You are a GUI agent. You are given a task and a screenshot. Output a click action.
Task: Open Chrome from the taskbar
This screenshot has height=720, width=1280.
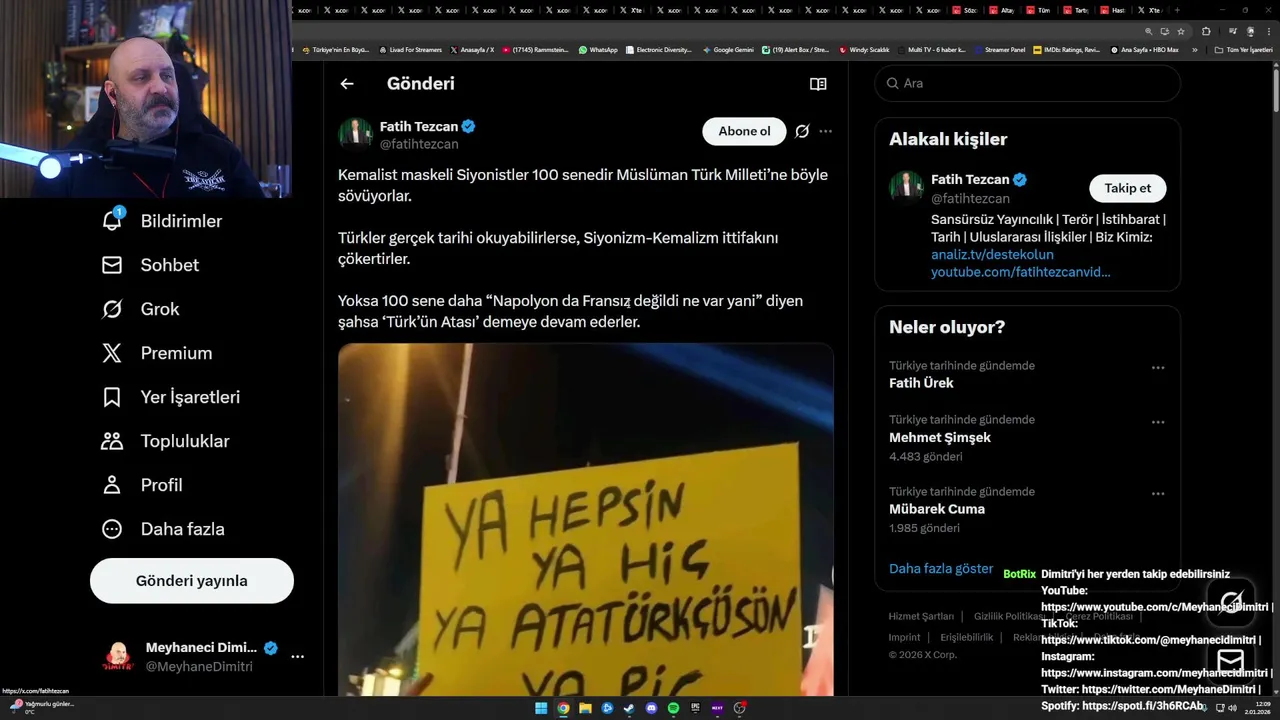coord(563,708)
